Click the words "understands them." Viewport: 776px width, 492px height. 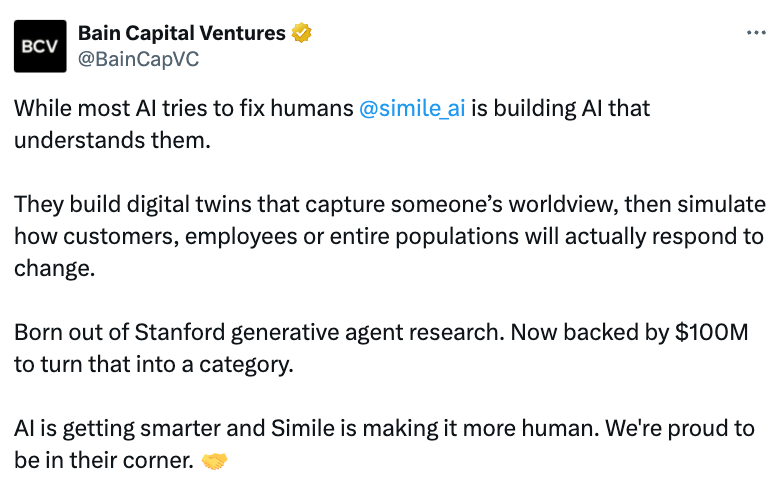112,139
